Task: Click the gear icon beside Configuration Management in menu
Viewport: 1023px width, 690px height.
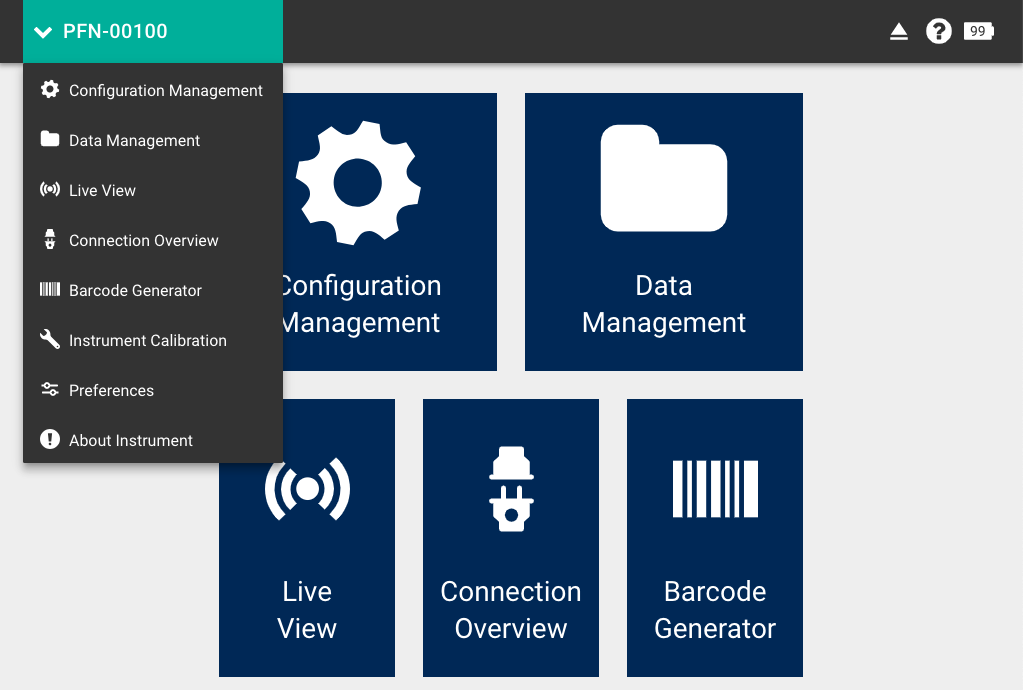Action: tap(49, 90)
